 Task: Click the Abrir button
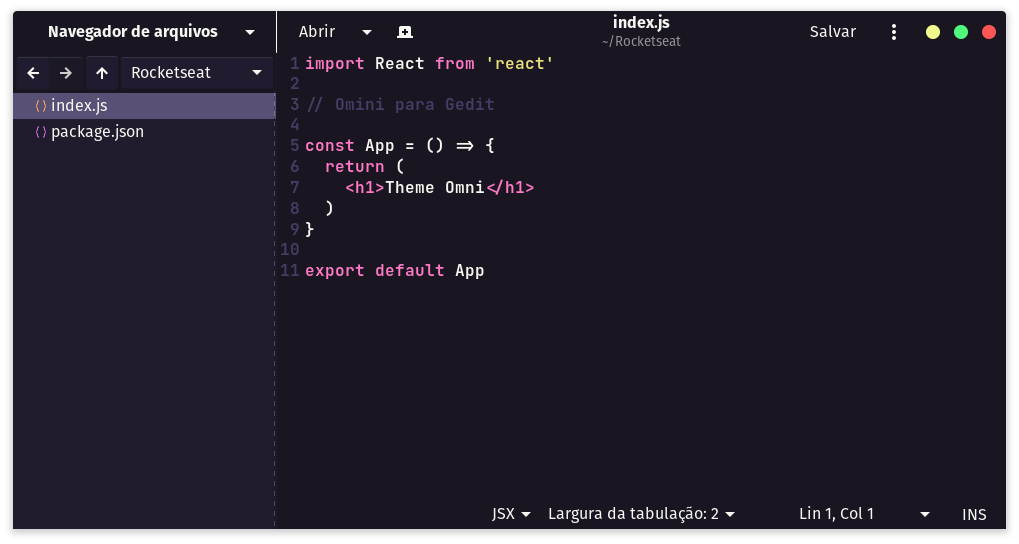(317, 32)
